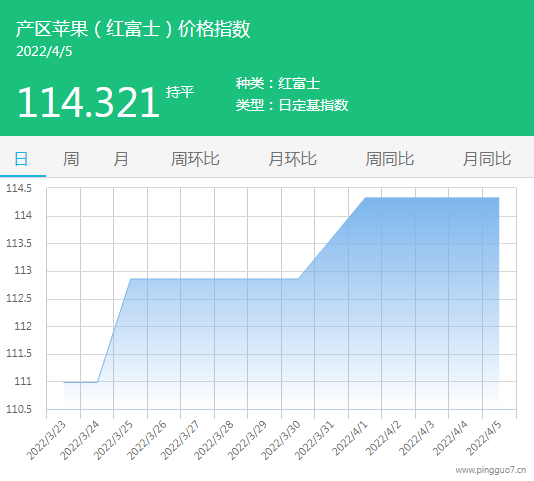Image resolution: width=534 pixels, height=481 pixels.
Task: Switch to the 月 monthly tab
Action: [x=121, y=159]
